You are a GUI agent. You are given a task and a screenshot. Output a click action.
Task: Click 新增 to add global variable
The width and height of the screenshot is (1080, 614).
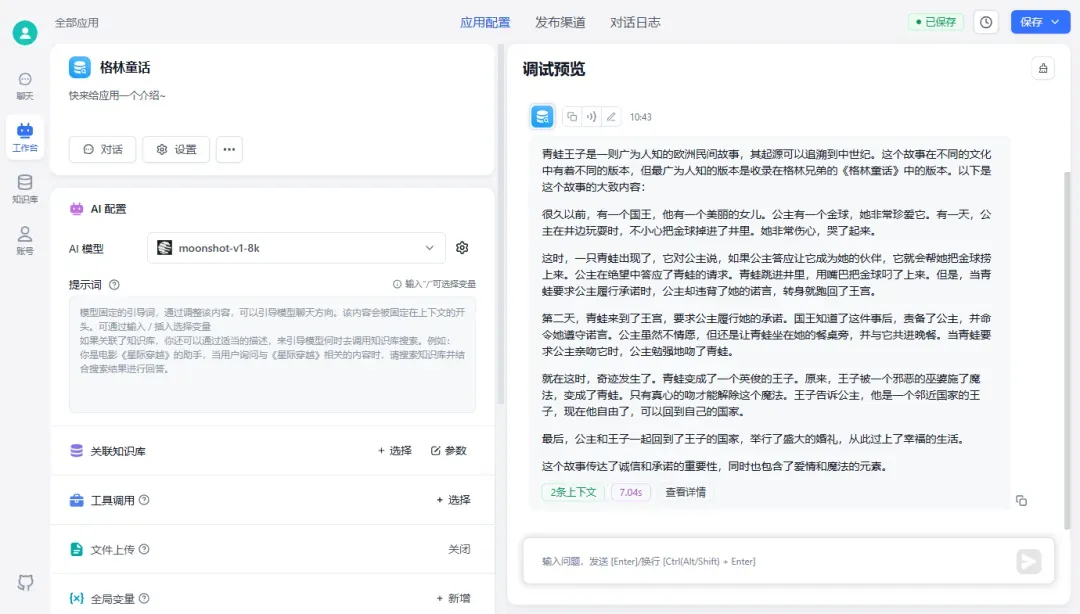point(453,598)
